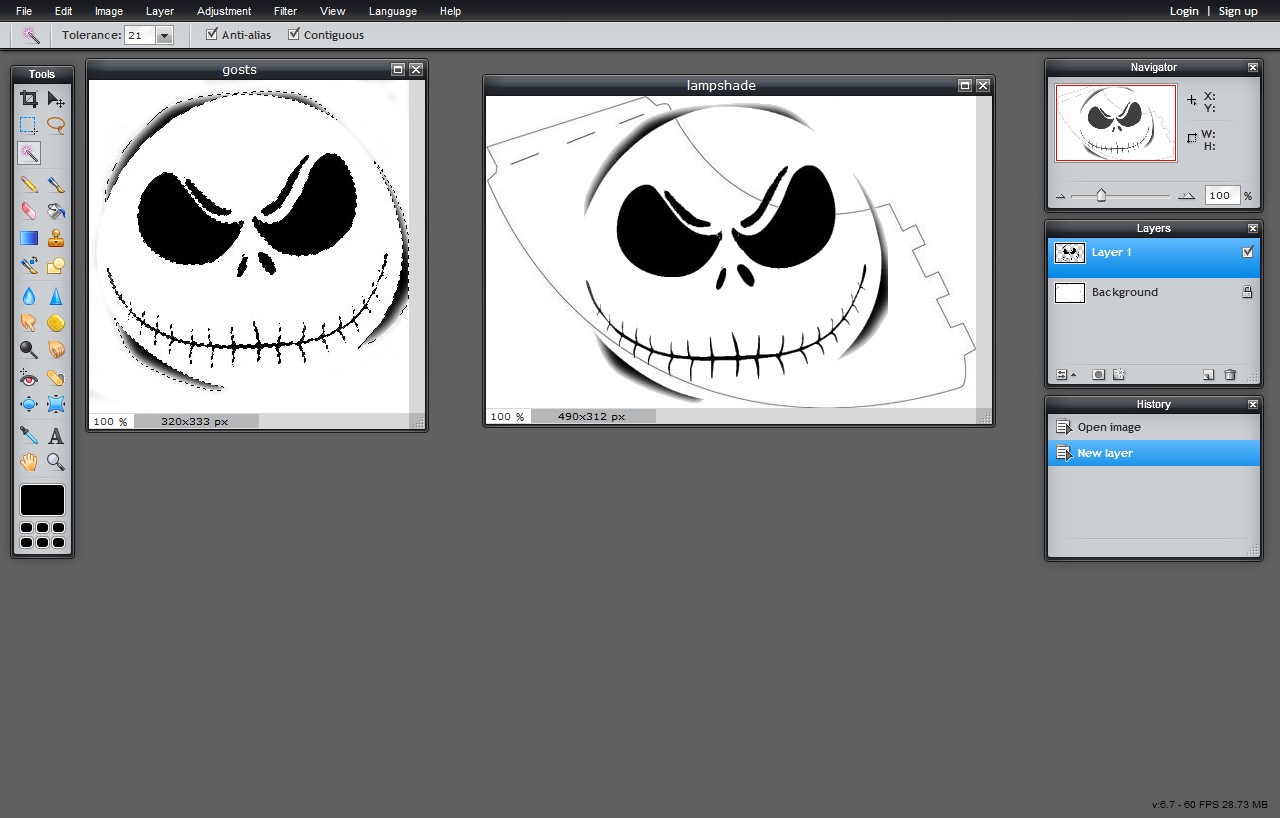
Task: Click the foreground color swatch in Tools
Action: [42, 500]
